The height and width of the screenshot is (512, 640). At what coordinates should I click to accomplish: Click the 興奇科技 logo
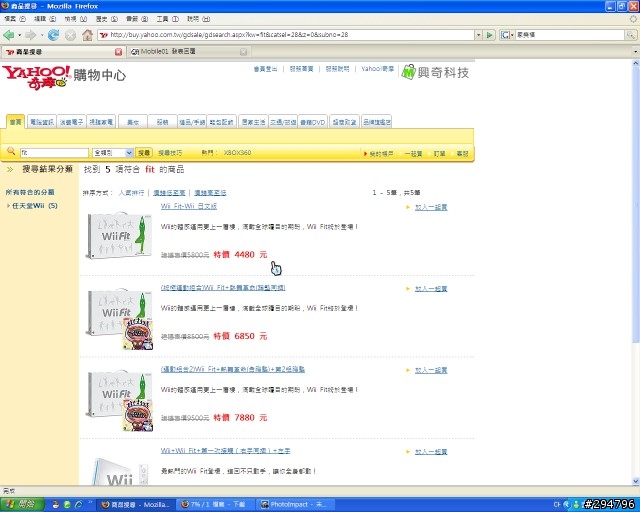[x=435, y=73]
